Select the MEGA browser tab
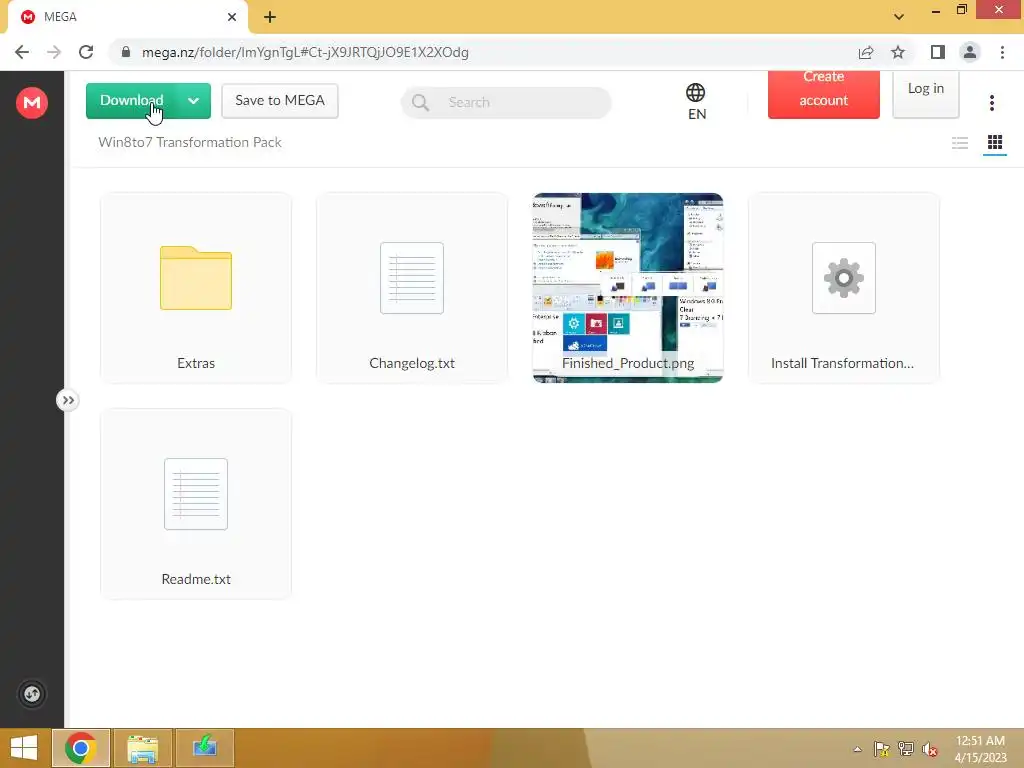This screenshot has width=1024, height=768. pyautogui.click(x=127, y=17)
